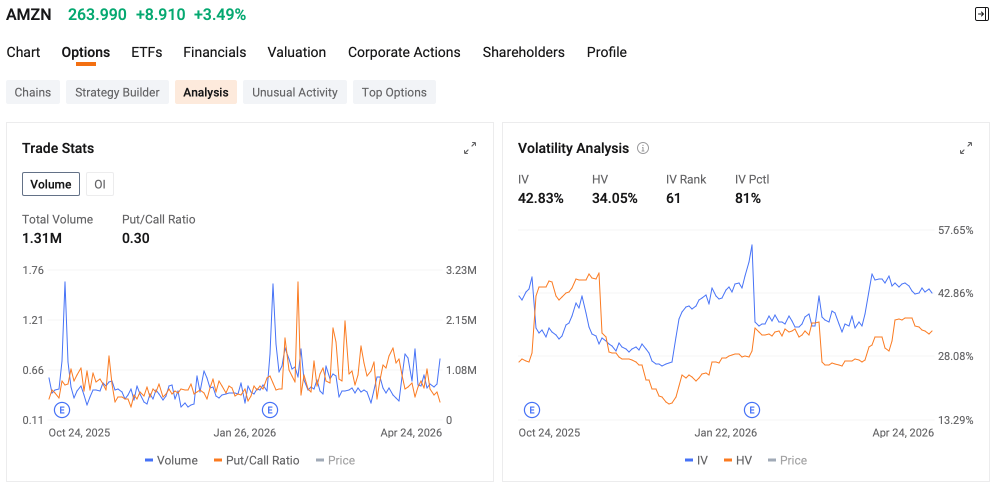The height and width of the screenshot is (488, 997).
Task: Open the Profile tab
Action: tap(607, 52)
